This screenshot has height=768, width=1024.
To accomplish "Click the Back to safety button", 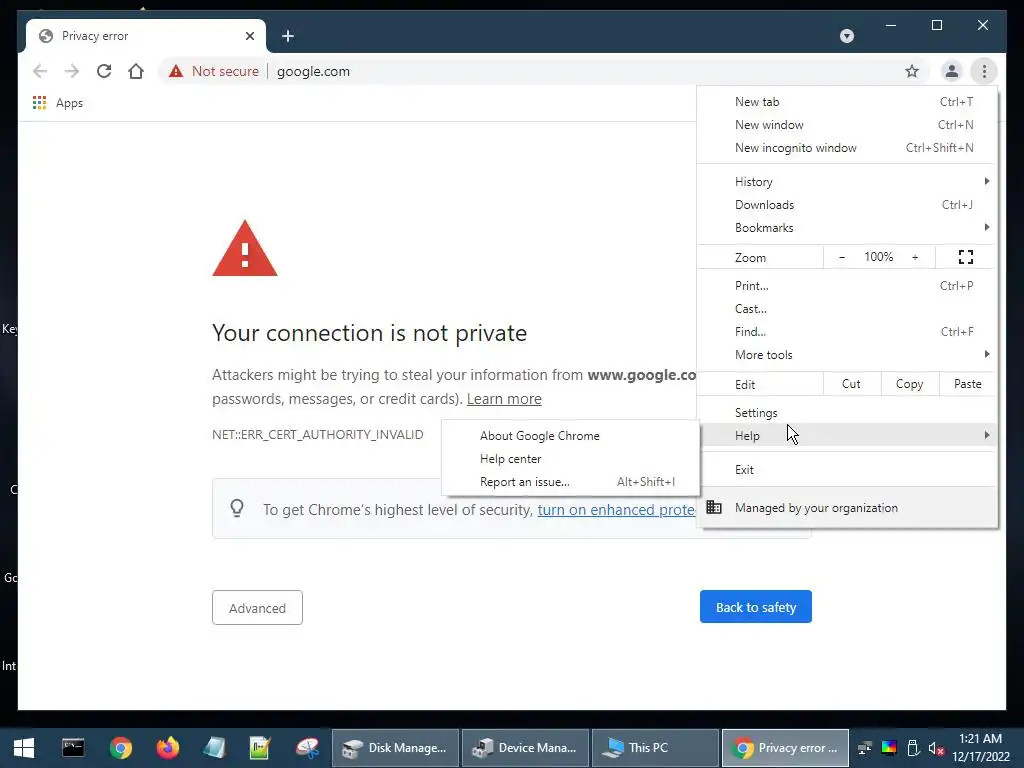I will coord(756,607).
